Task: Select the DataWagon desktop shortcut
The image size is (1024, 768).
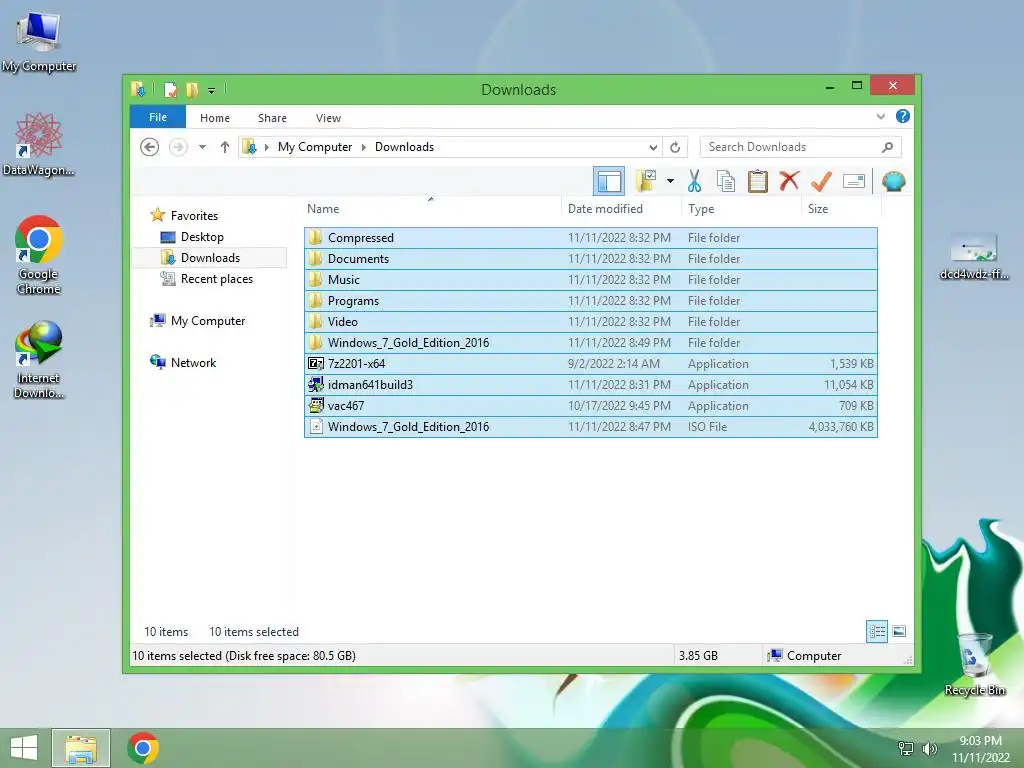Action: (x=39, y=145)
